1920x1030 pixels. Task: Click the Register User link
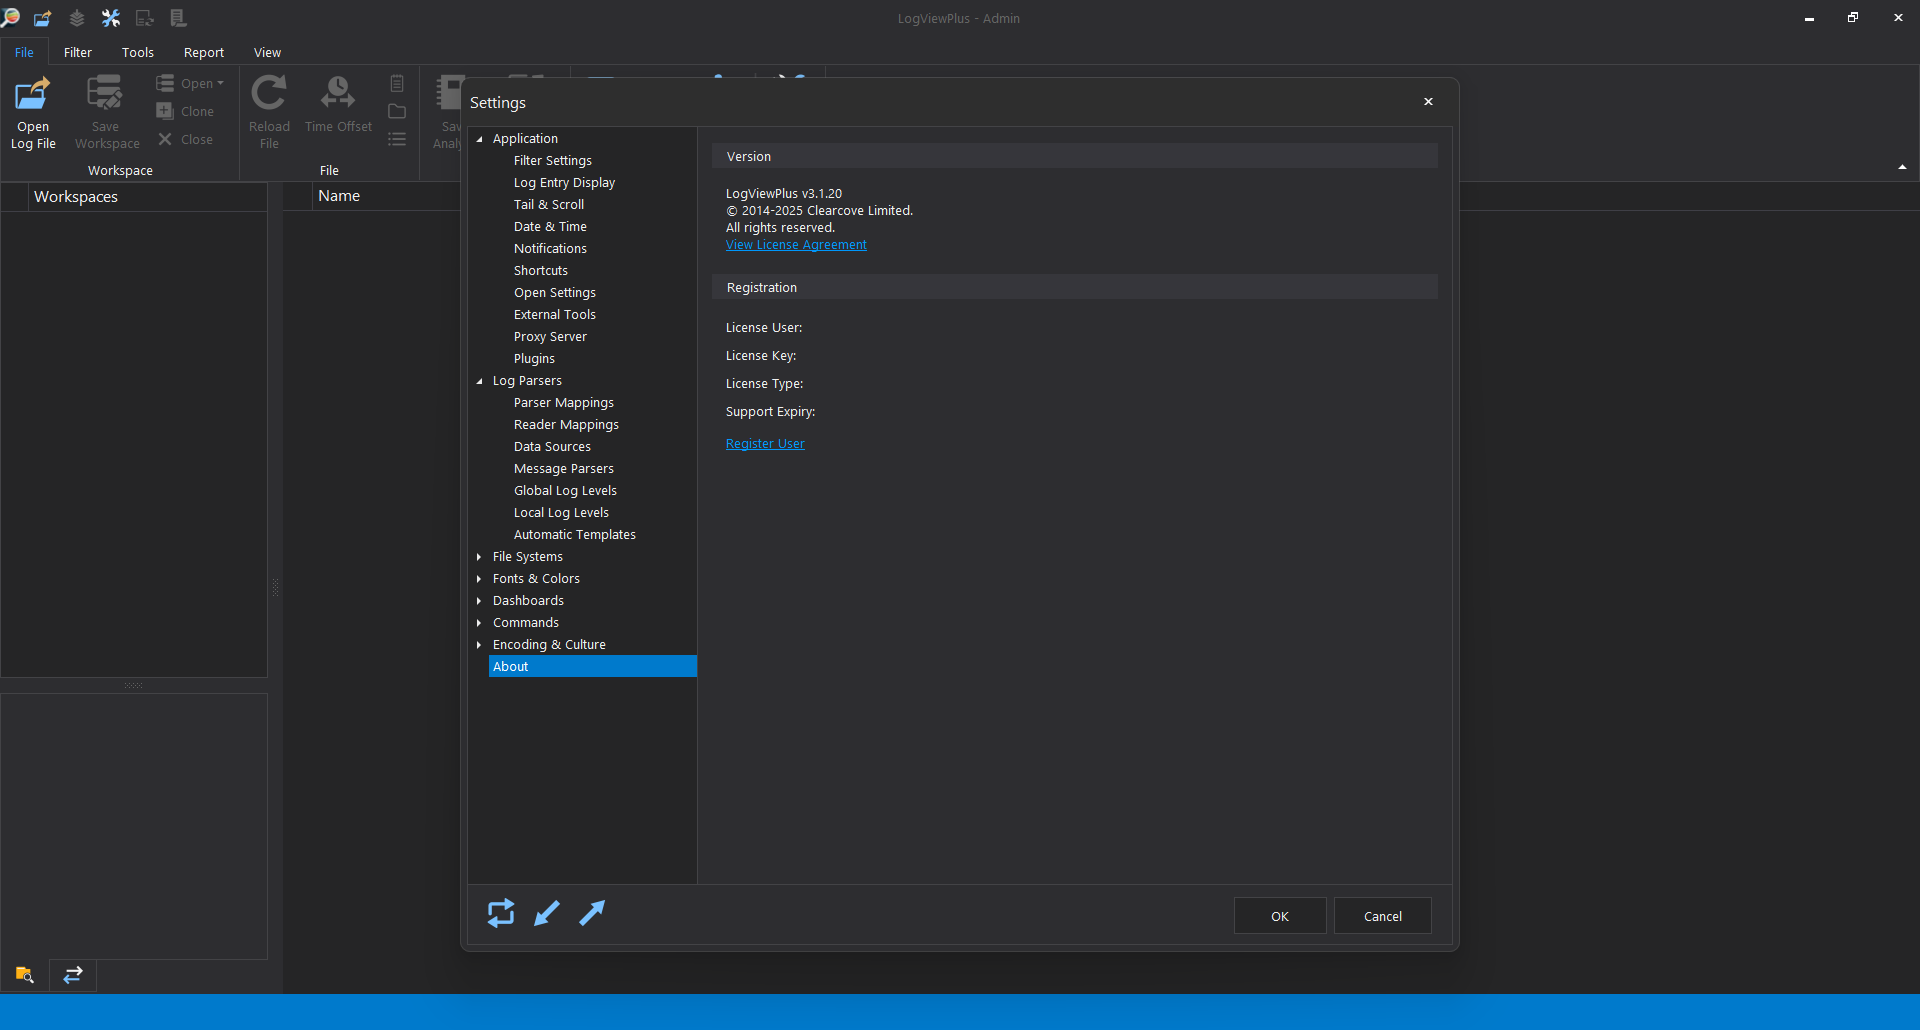pos(765,444)
